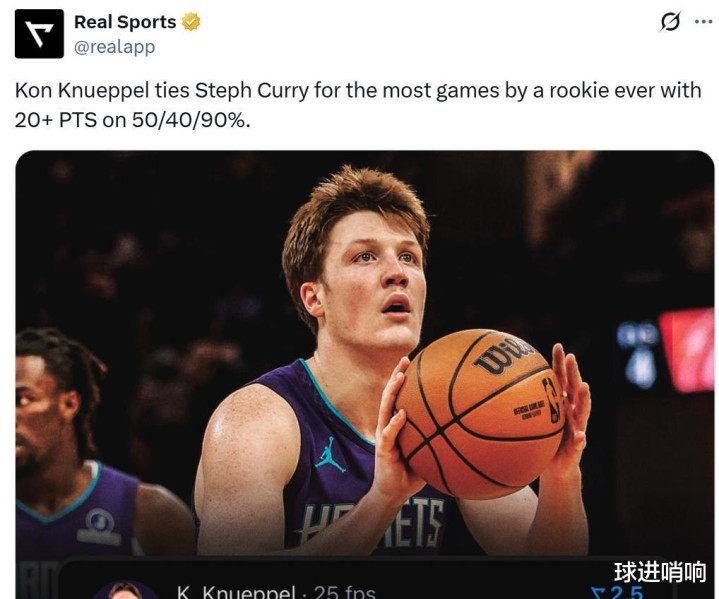This screenshot has height=599, width=719.
Task: Click the K. Knueppel 25 fps label
Action: (276, 592)
